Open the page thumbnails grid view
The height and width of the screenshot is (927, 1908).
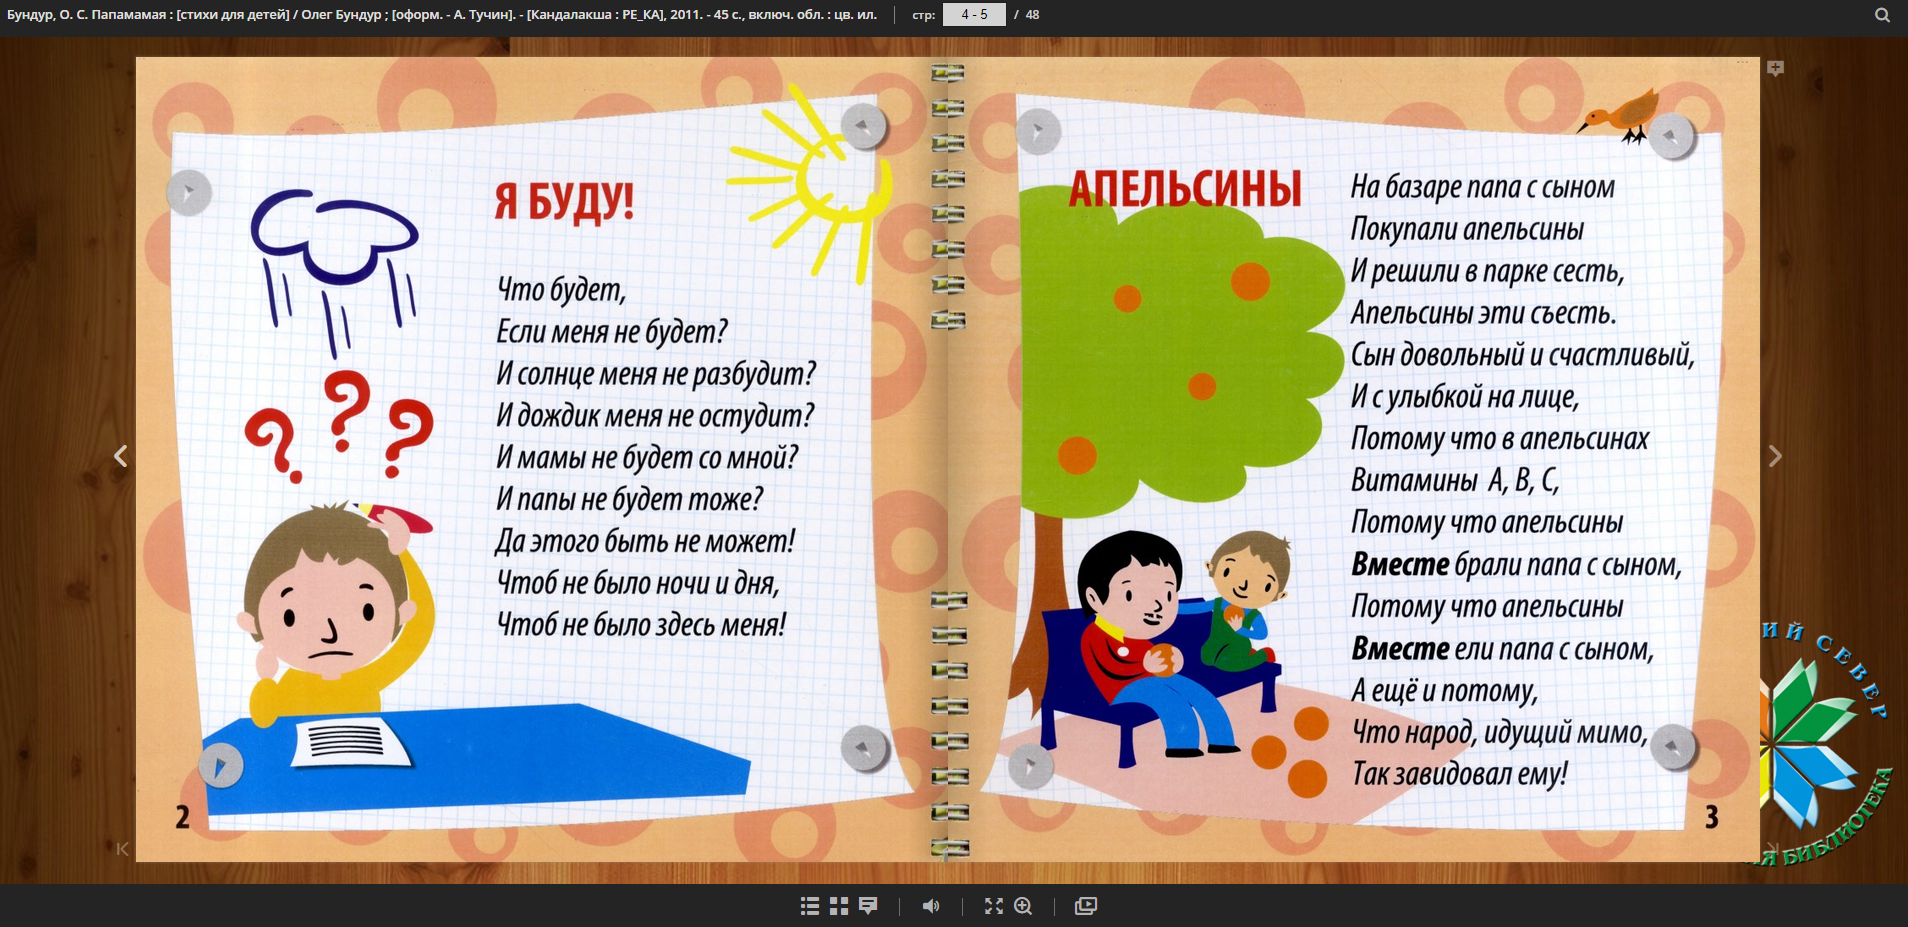[838, 905]
